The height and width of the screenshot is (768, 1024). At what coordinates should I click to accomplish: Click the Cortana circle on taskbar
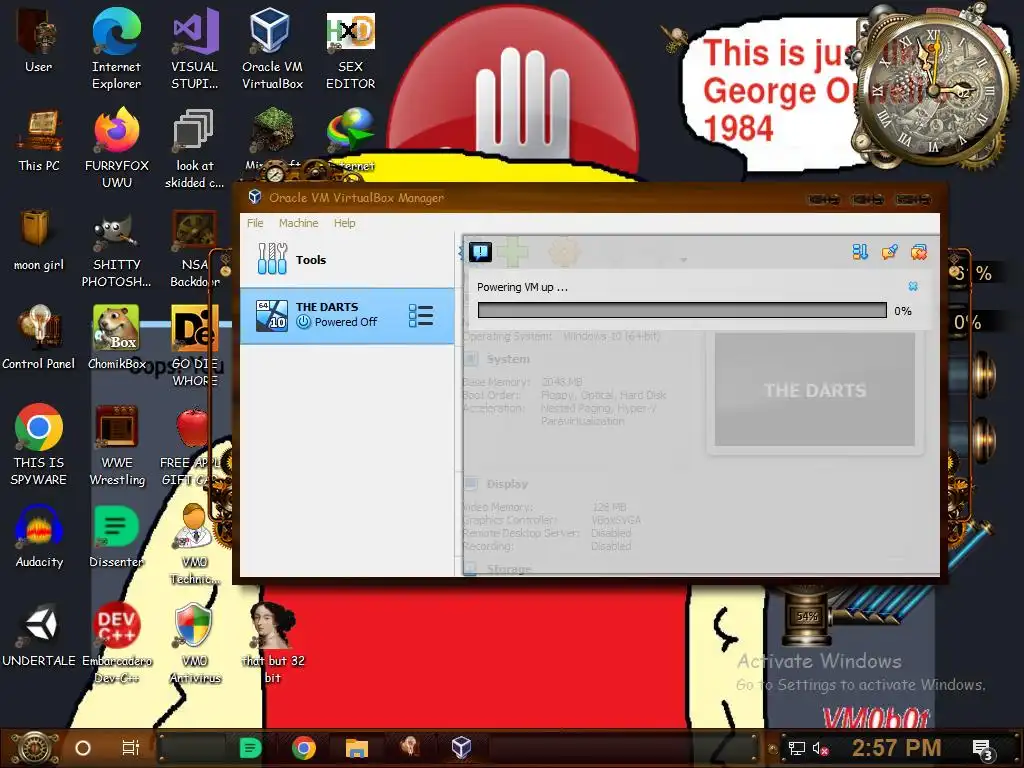[83, 748]
